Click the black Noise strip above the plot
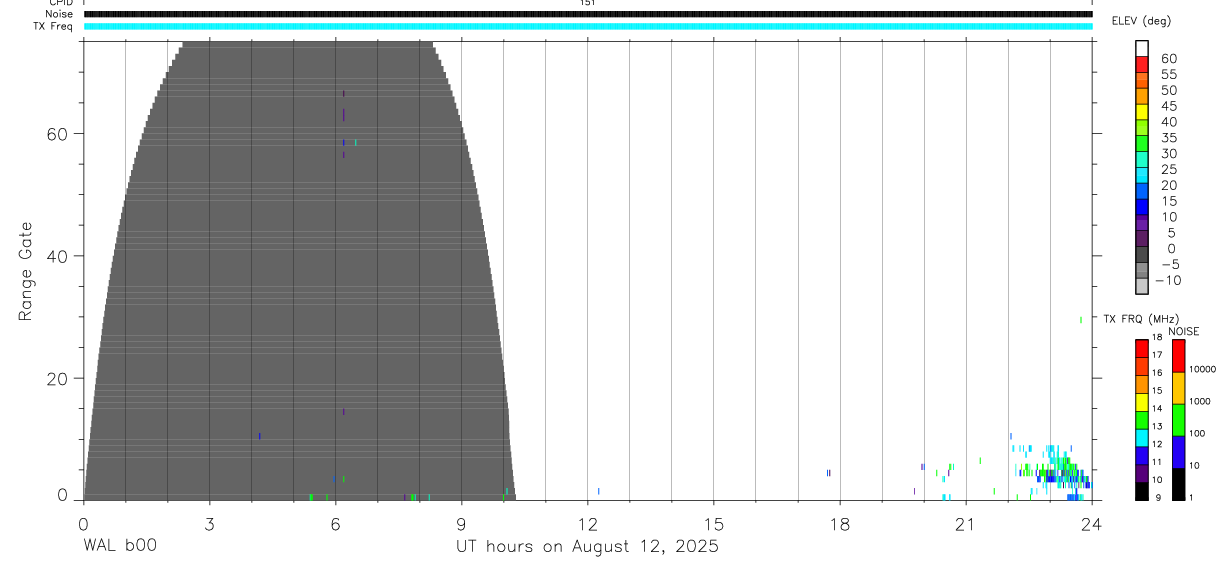The width and height of the screenshot is (1228, 567). click(x=588, y=14)
